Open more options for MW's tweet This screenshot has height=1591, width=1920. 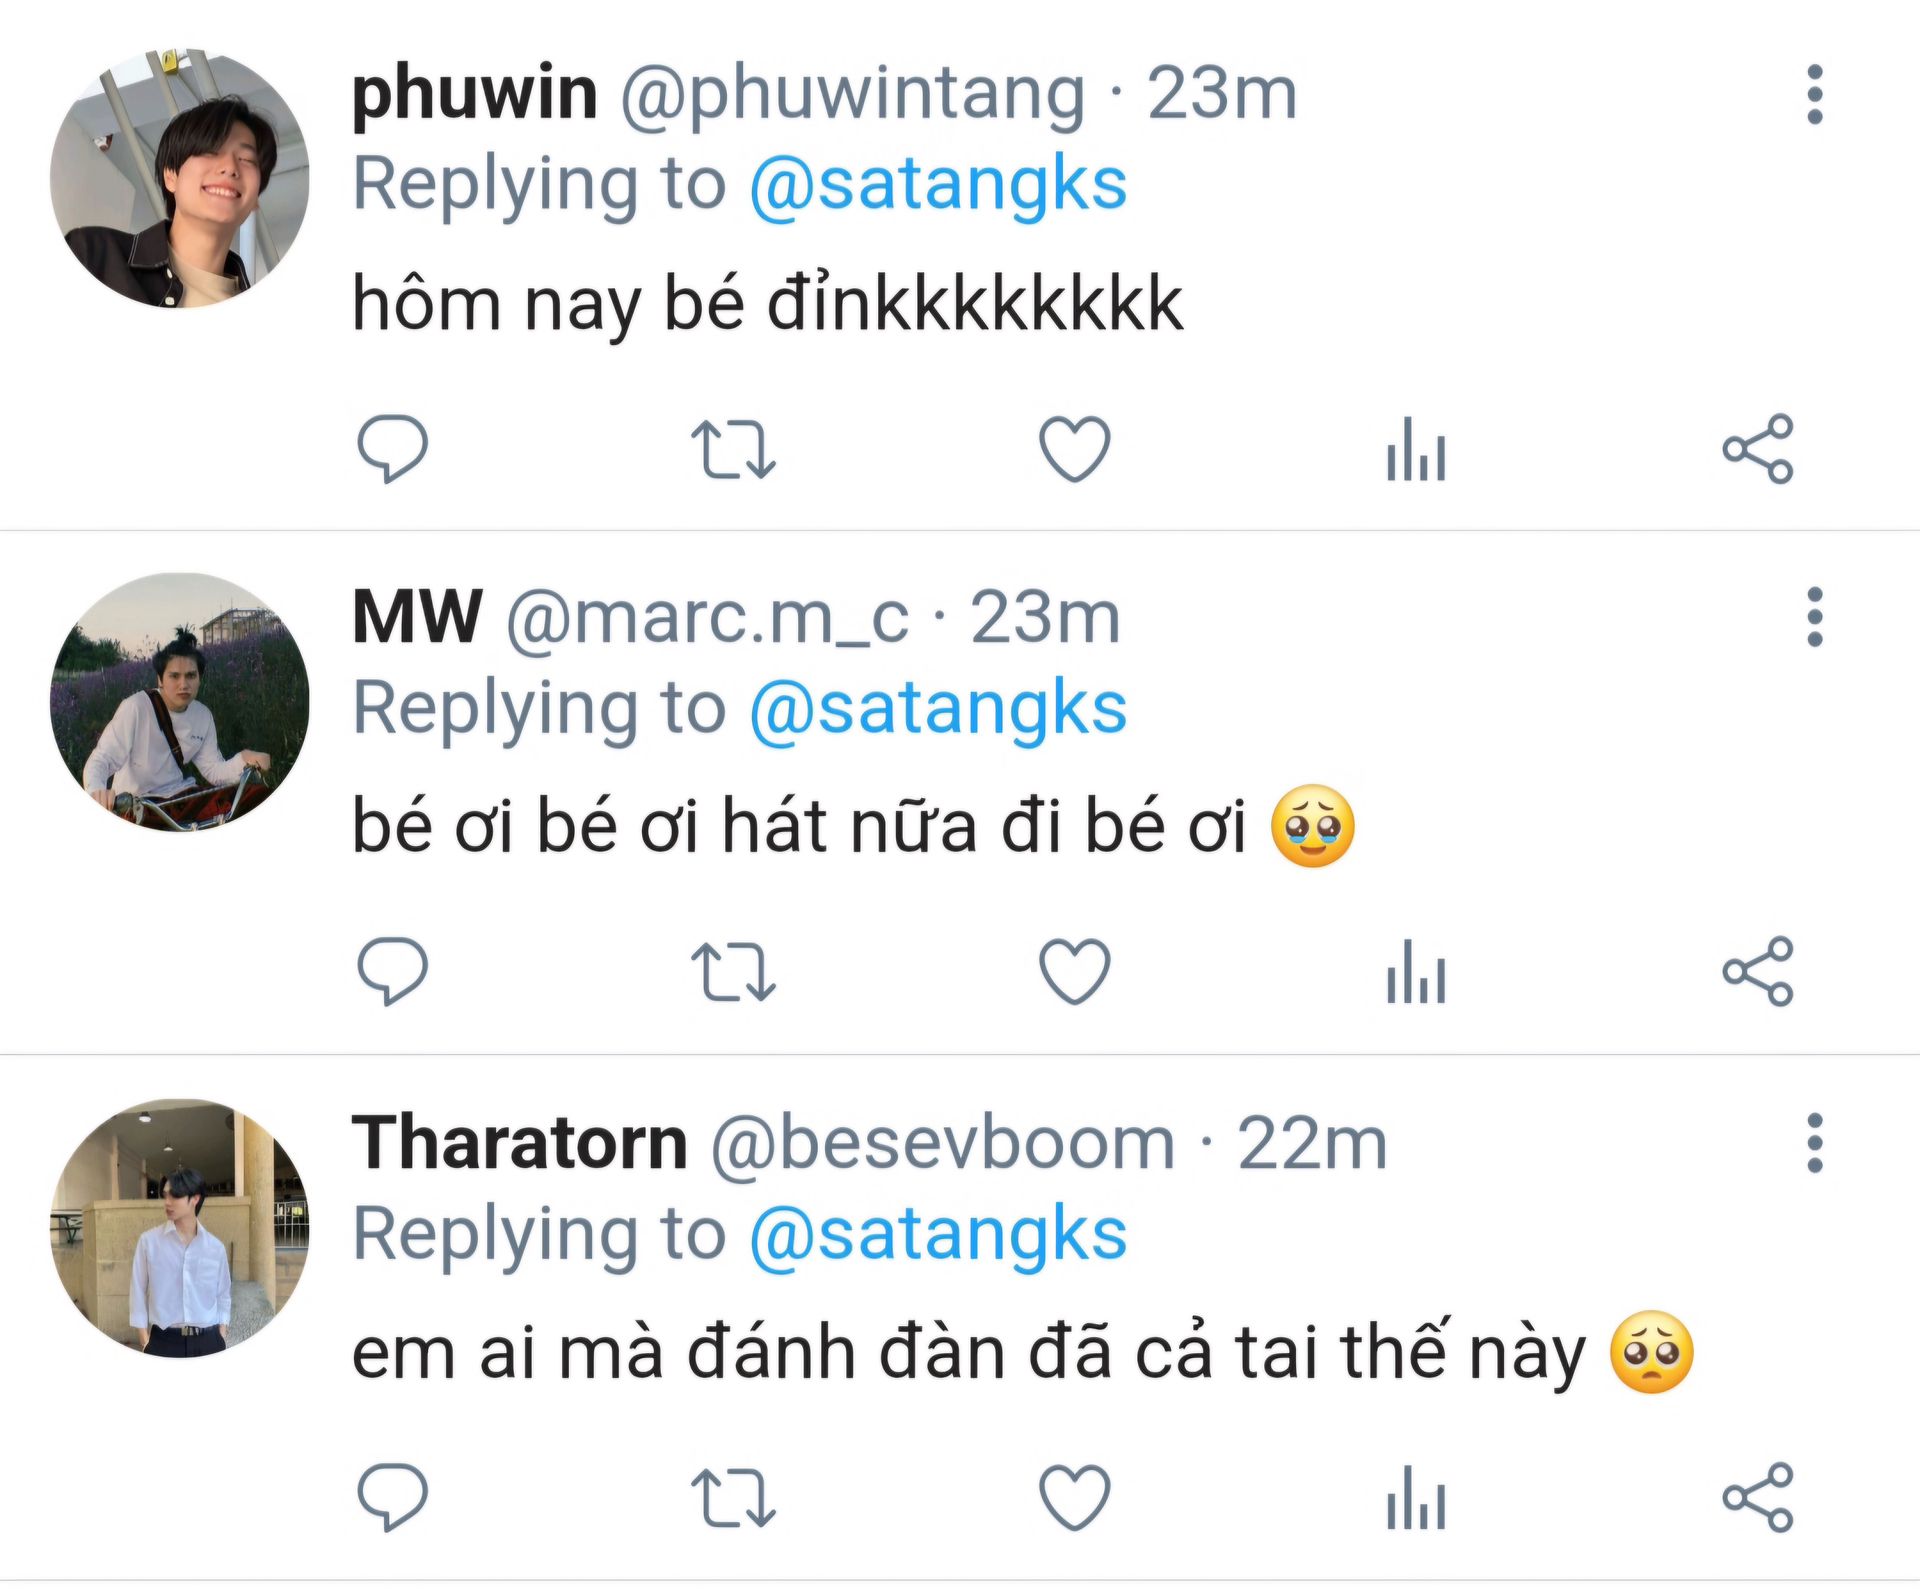click(1815, 617)
